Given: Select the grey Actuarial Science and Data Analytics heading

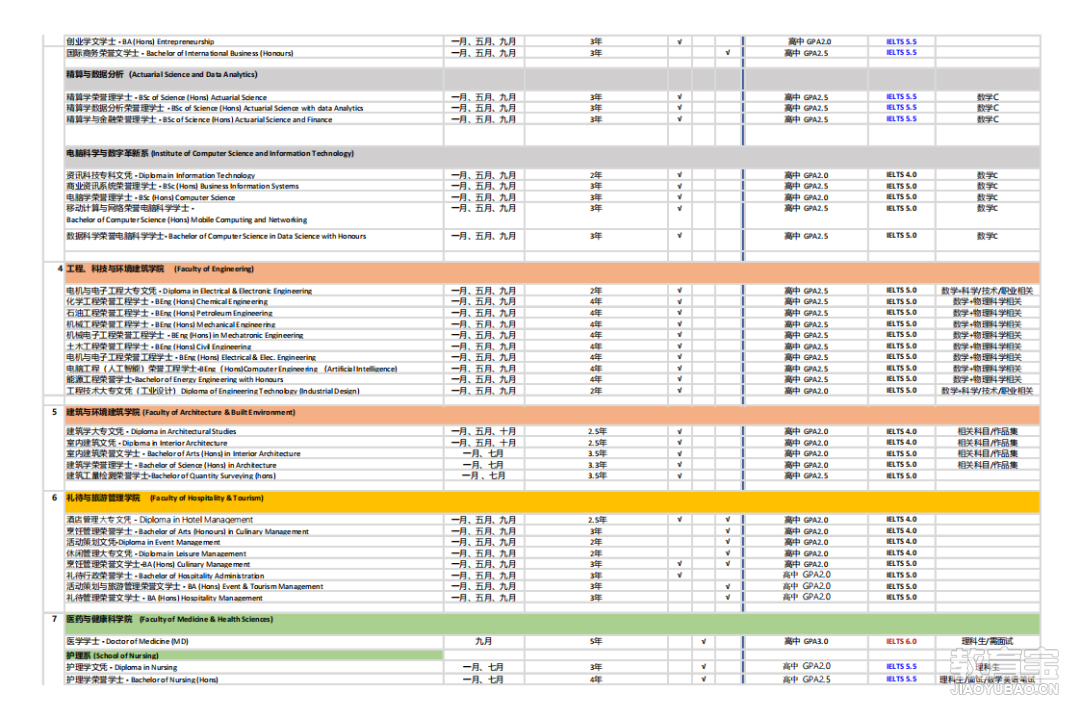Looking at the screenshot, I should pos(160,75).
